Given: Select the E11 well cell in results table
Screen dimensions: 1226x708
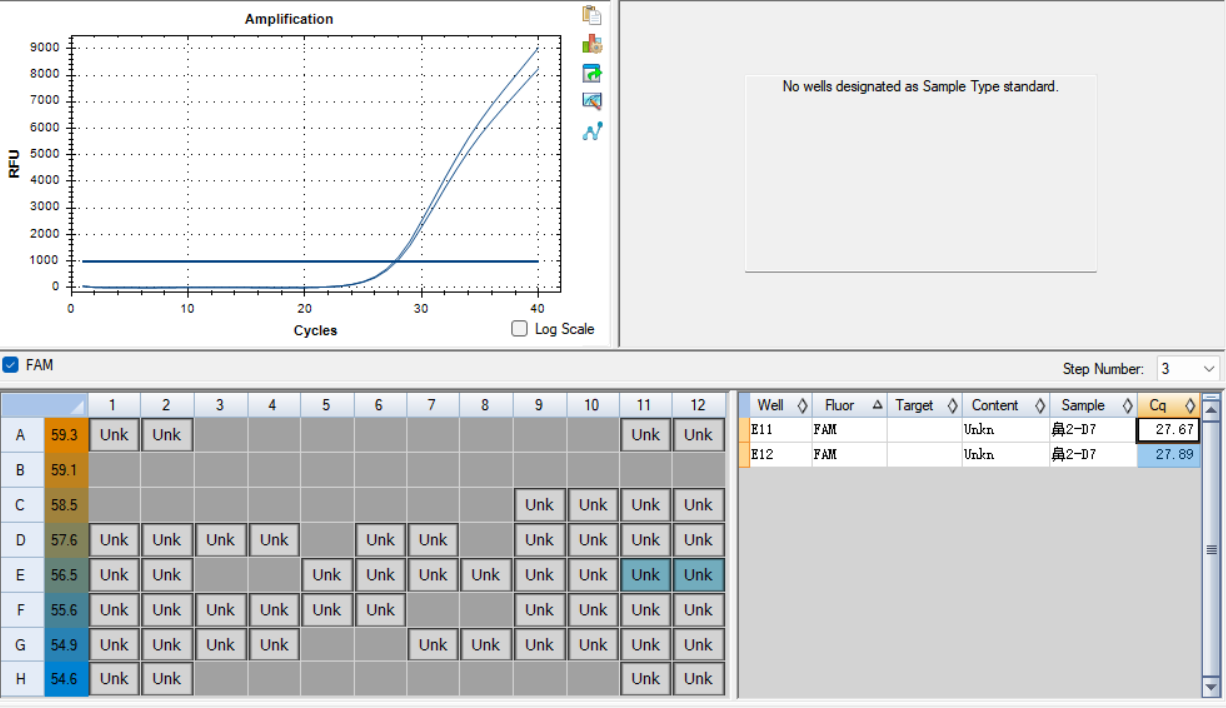Looking at the screenshot, I should [780, 430].
